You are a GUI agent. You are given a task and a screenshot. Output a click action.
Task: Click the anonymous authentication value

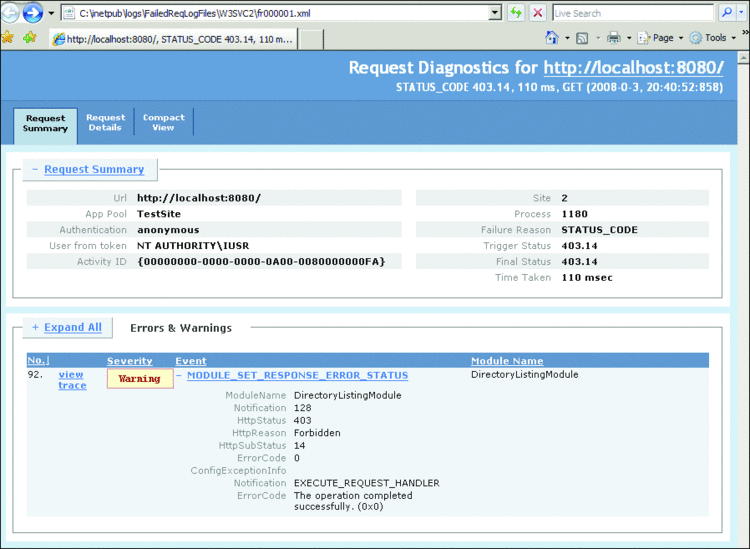[x=168, y=230]
